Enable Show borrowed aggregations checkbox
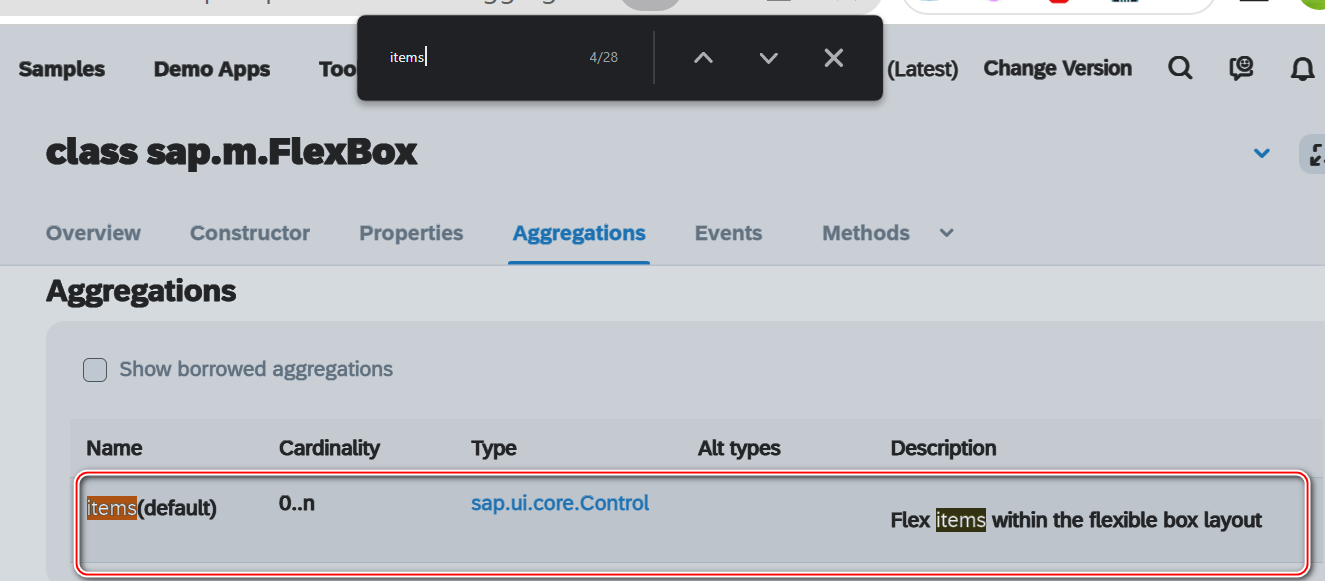This screenshot has height=581, width=1325. pos(95,370)
